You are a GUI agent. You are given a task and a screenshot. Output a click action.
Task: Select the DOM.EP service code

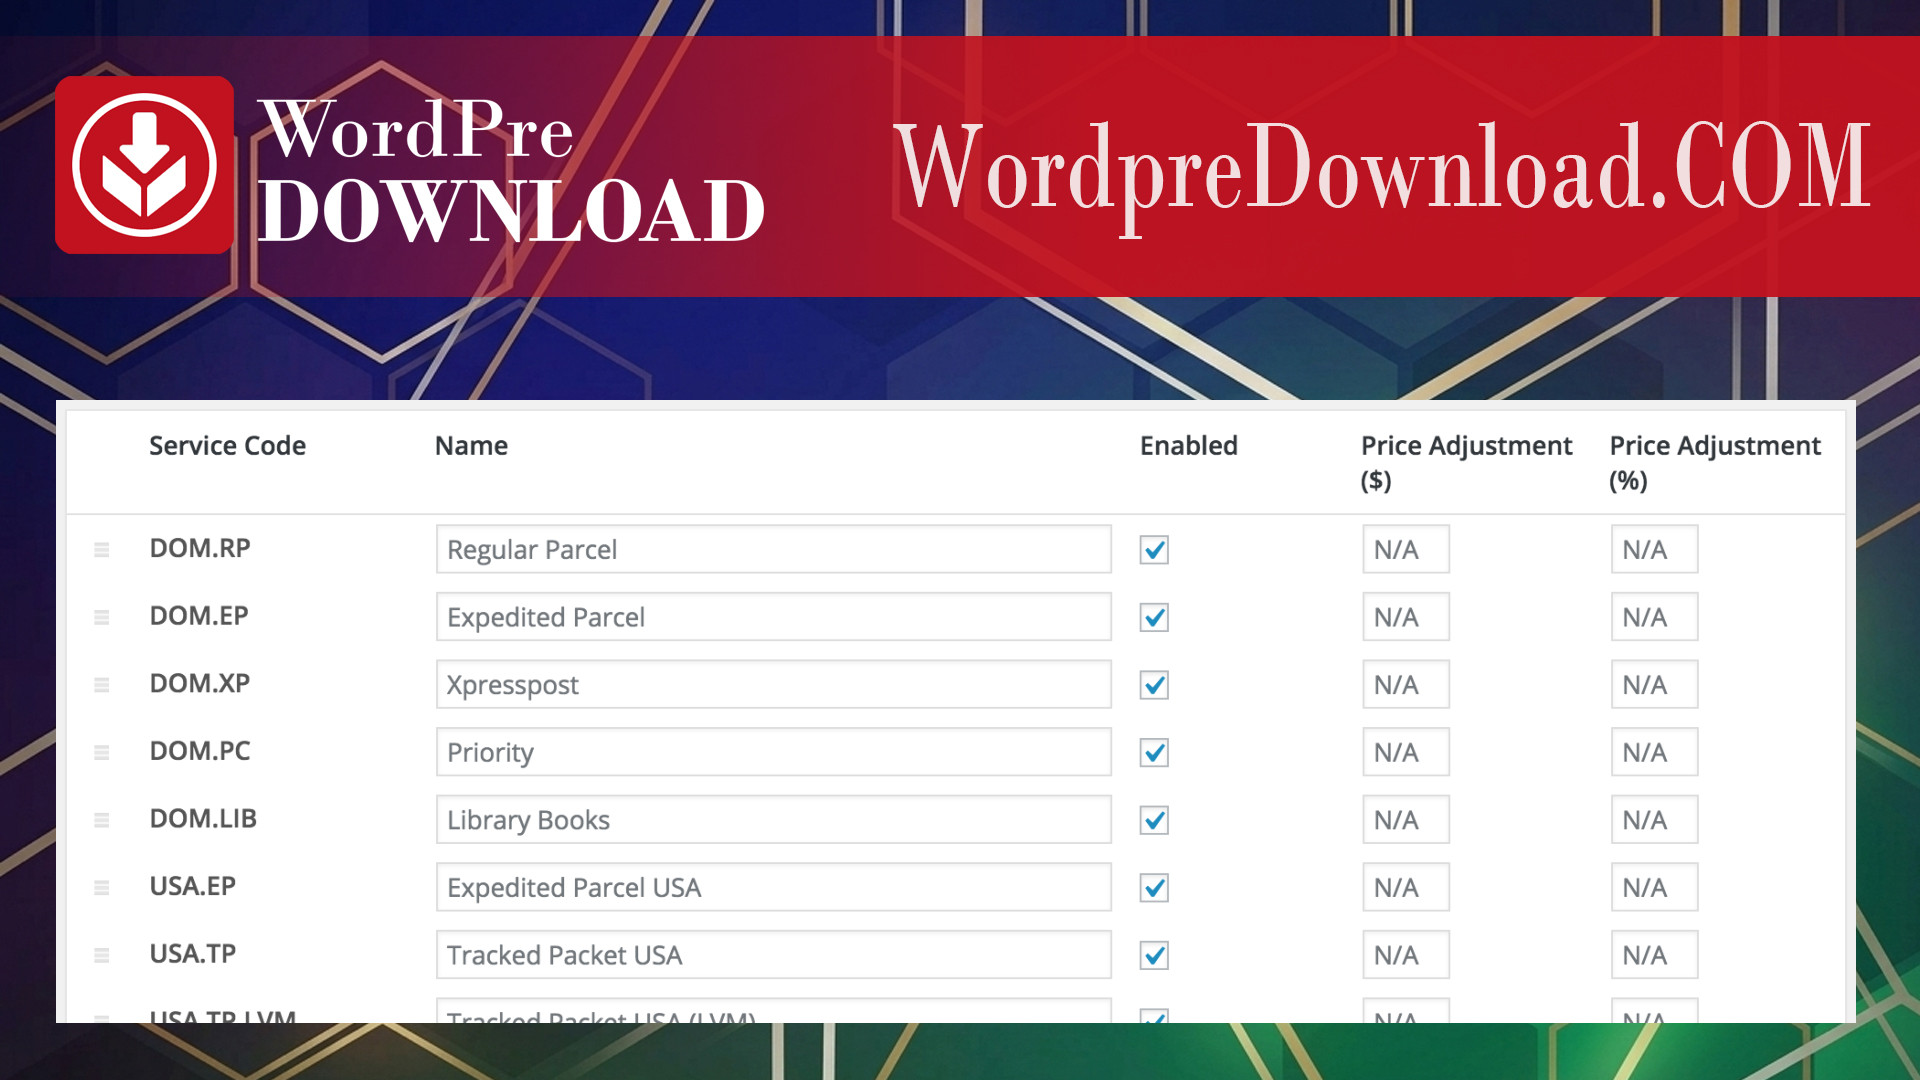[x=199, y=616]
